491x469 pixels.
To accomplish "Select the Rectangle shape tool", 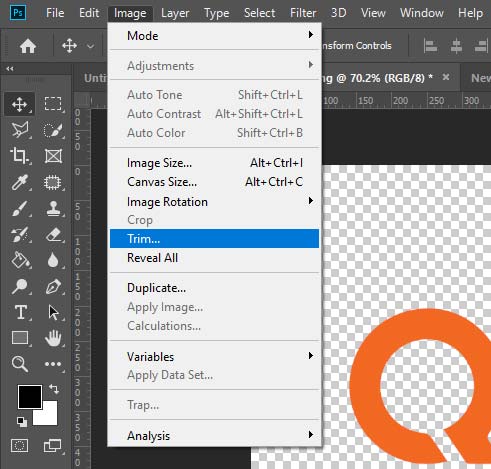I will click(x=19, y=338).
